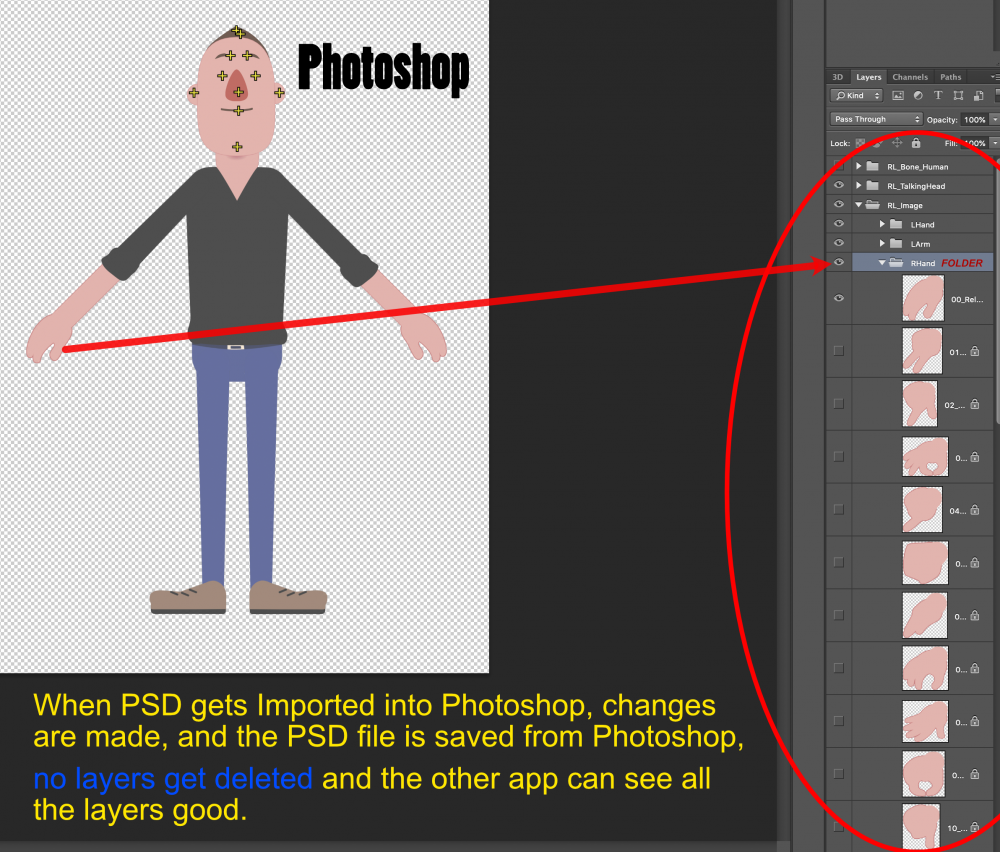This screenshot has height=852, width=1000.
Task: Filter for shape layers icon
Action: [958, 96]
